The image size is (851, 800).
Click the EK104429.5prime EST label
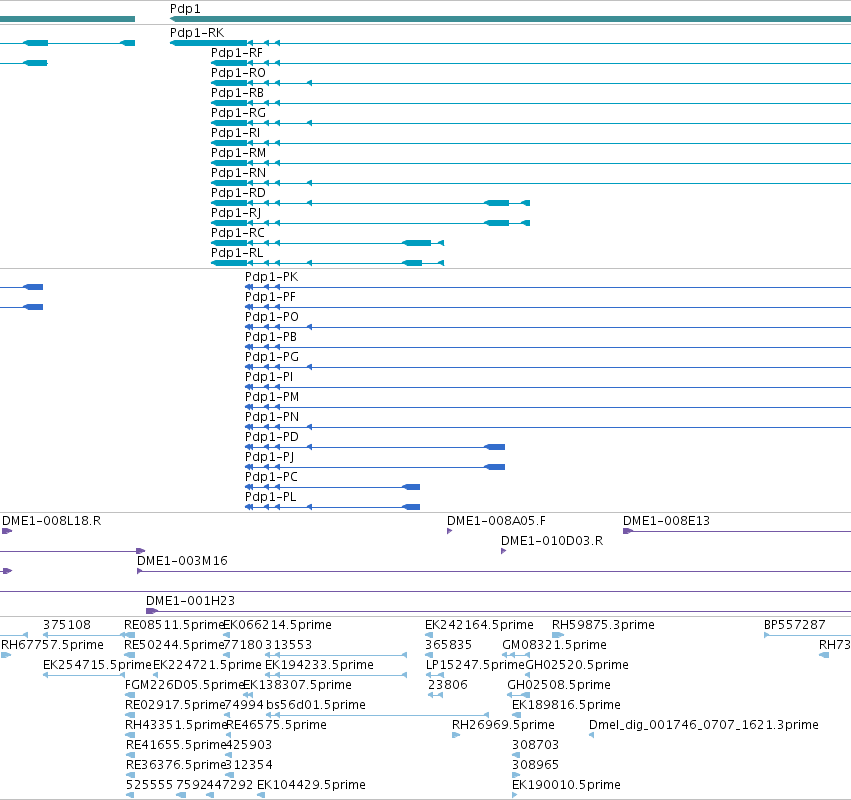coord(311,785)
